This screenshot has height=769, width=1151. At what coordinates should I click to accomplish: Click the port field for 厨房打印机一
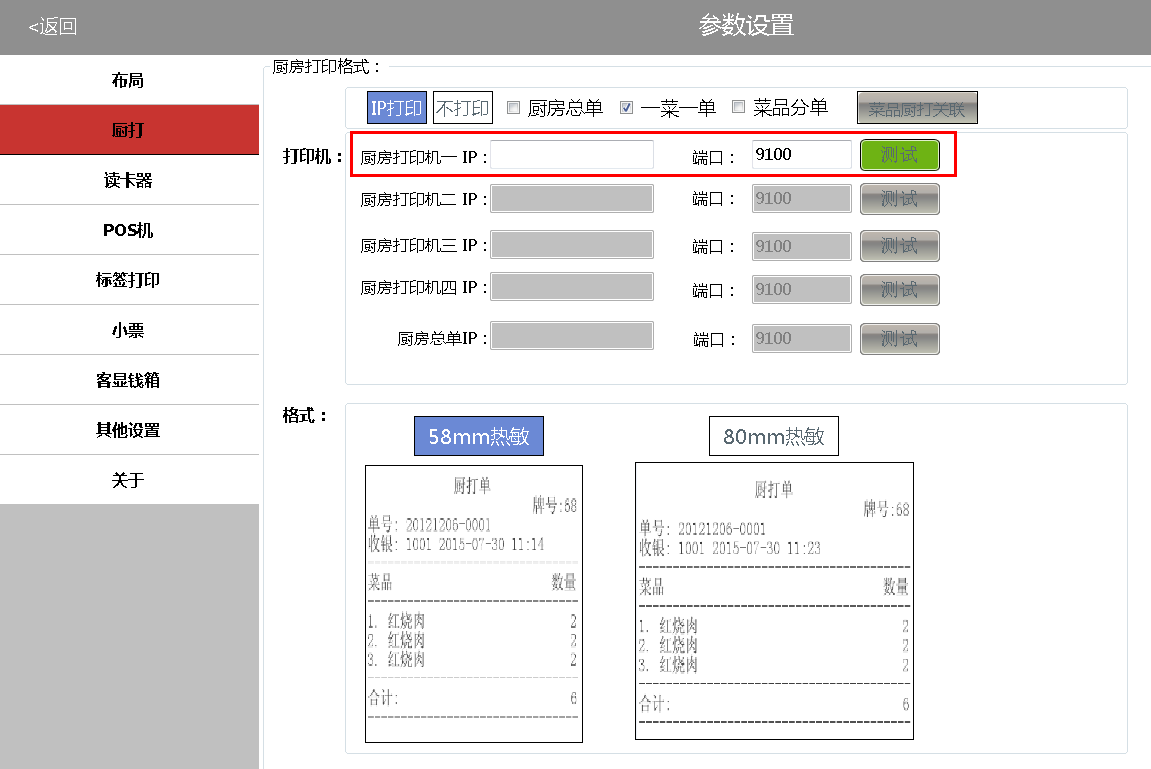[802, 155]
